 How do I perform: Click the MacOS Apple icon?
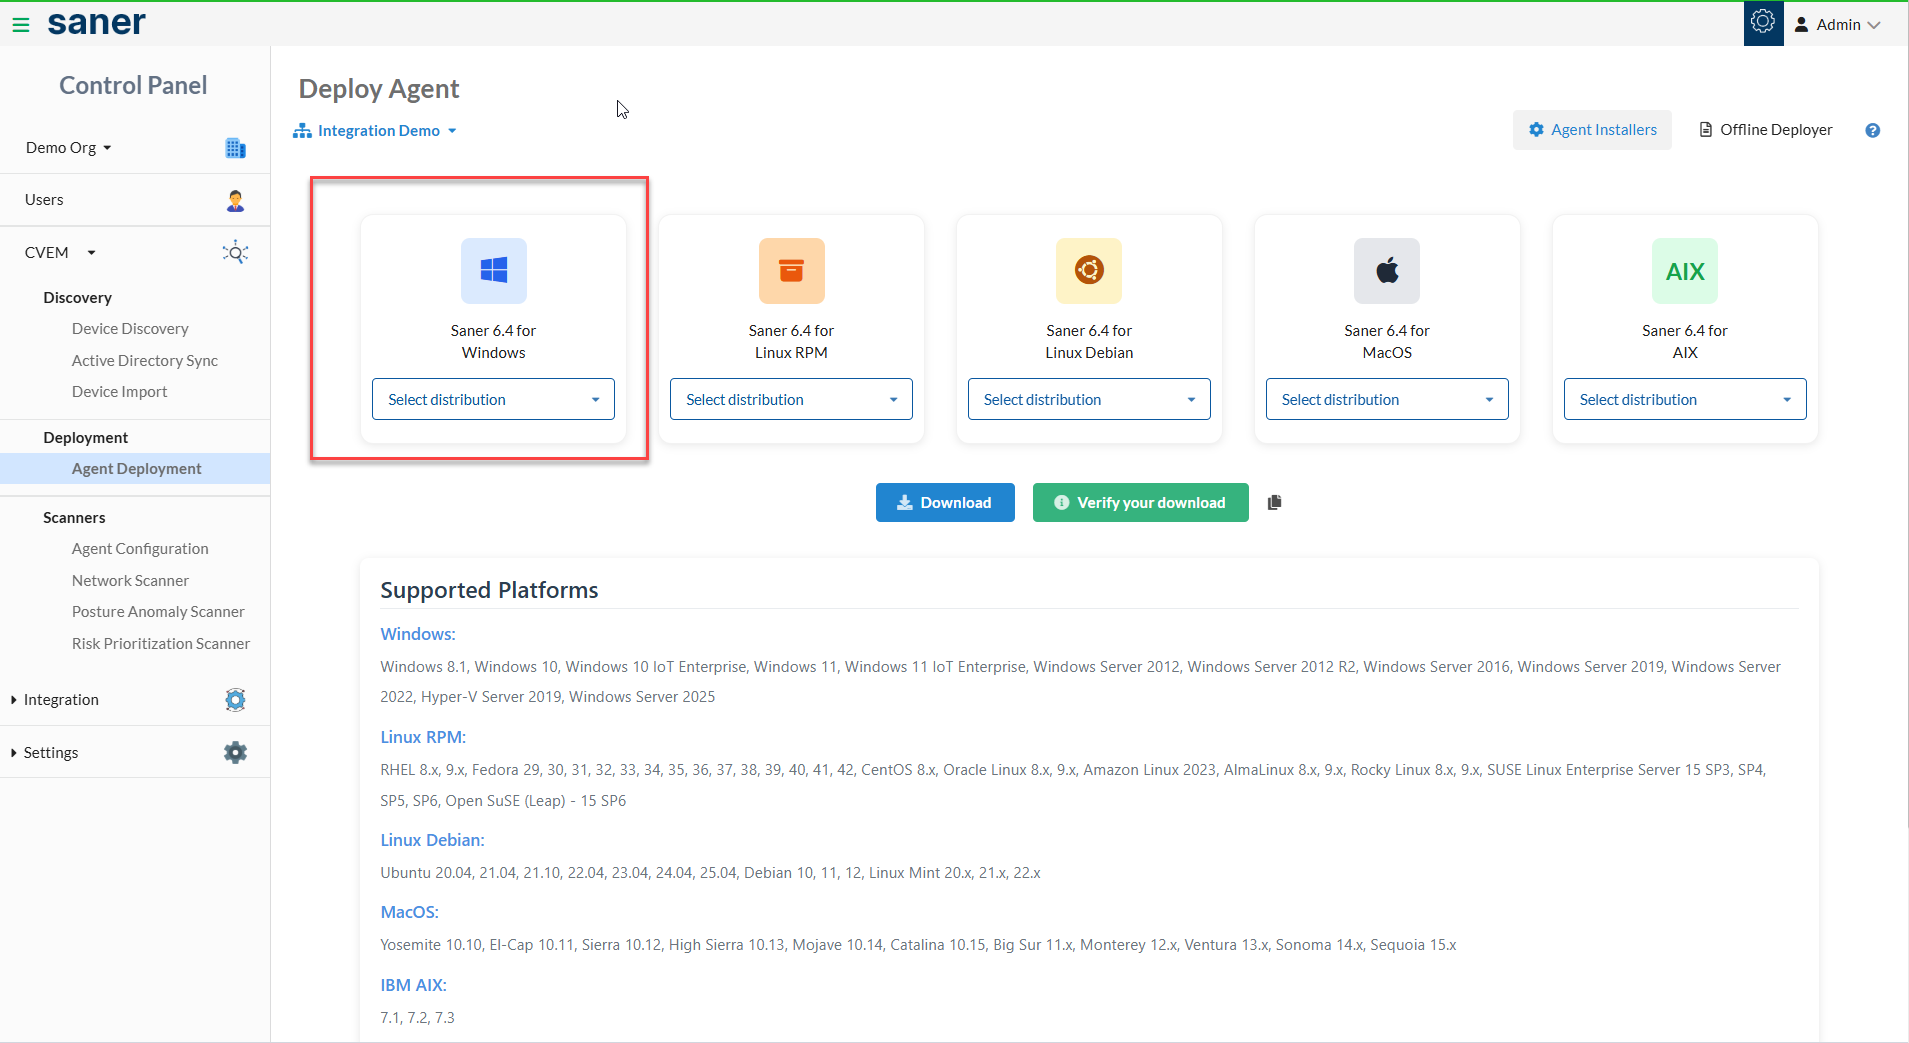point(1387,271)
